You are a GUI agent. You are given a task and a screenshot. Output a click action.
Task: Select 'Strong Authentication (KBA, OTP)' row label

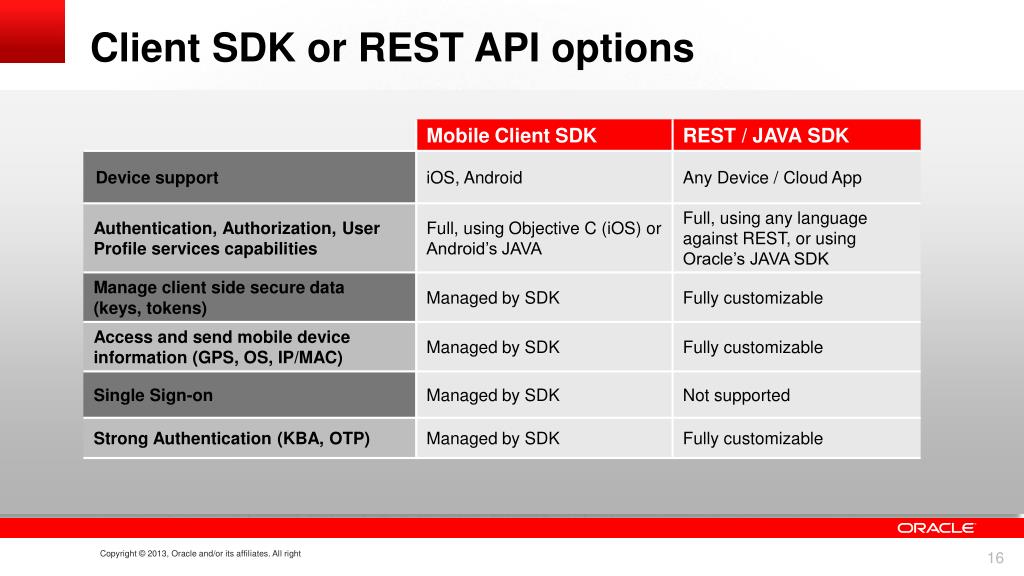click(x=249, y=438)
